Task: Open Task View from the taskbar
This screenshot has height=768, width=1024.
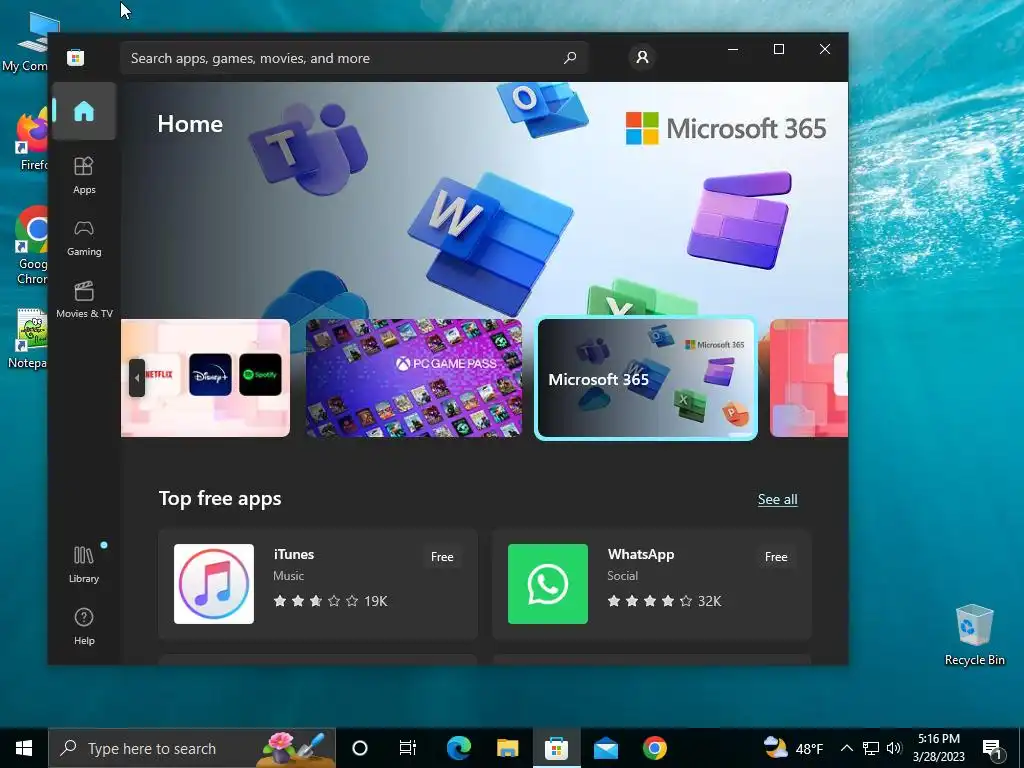Action: pyautogui.click(x=408, y=748)
